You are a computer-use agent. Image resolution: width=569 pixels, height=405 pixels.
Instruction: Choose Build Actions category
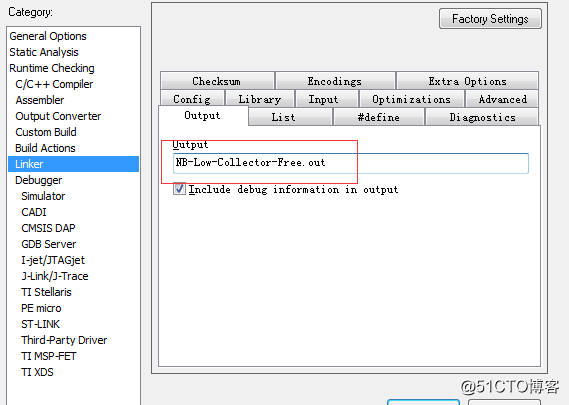(x=45, y=148)
